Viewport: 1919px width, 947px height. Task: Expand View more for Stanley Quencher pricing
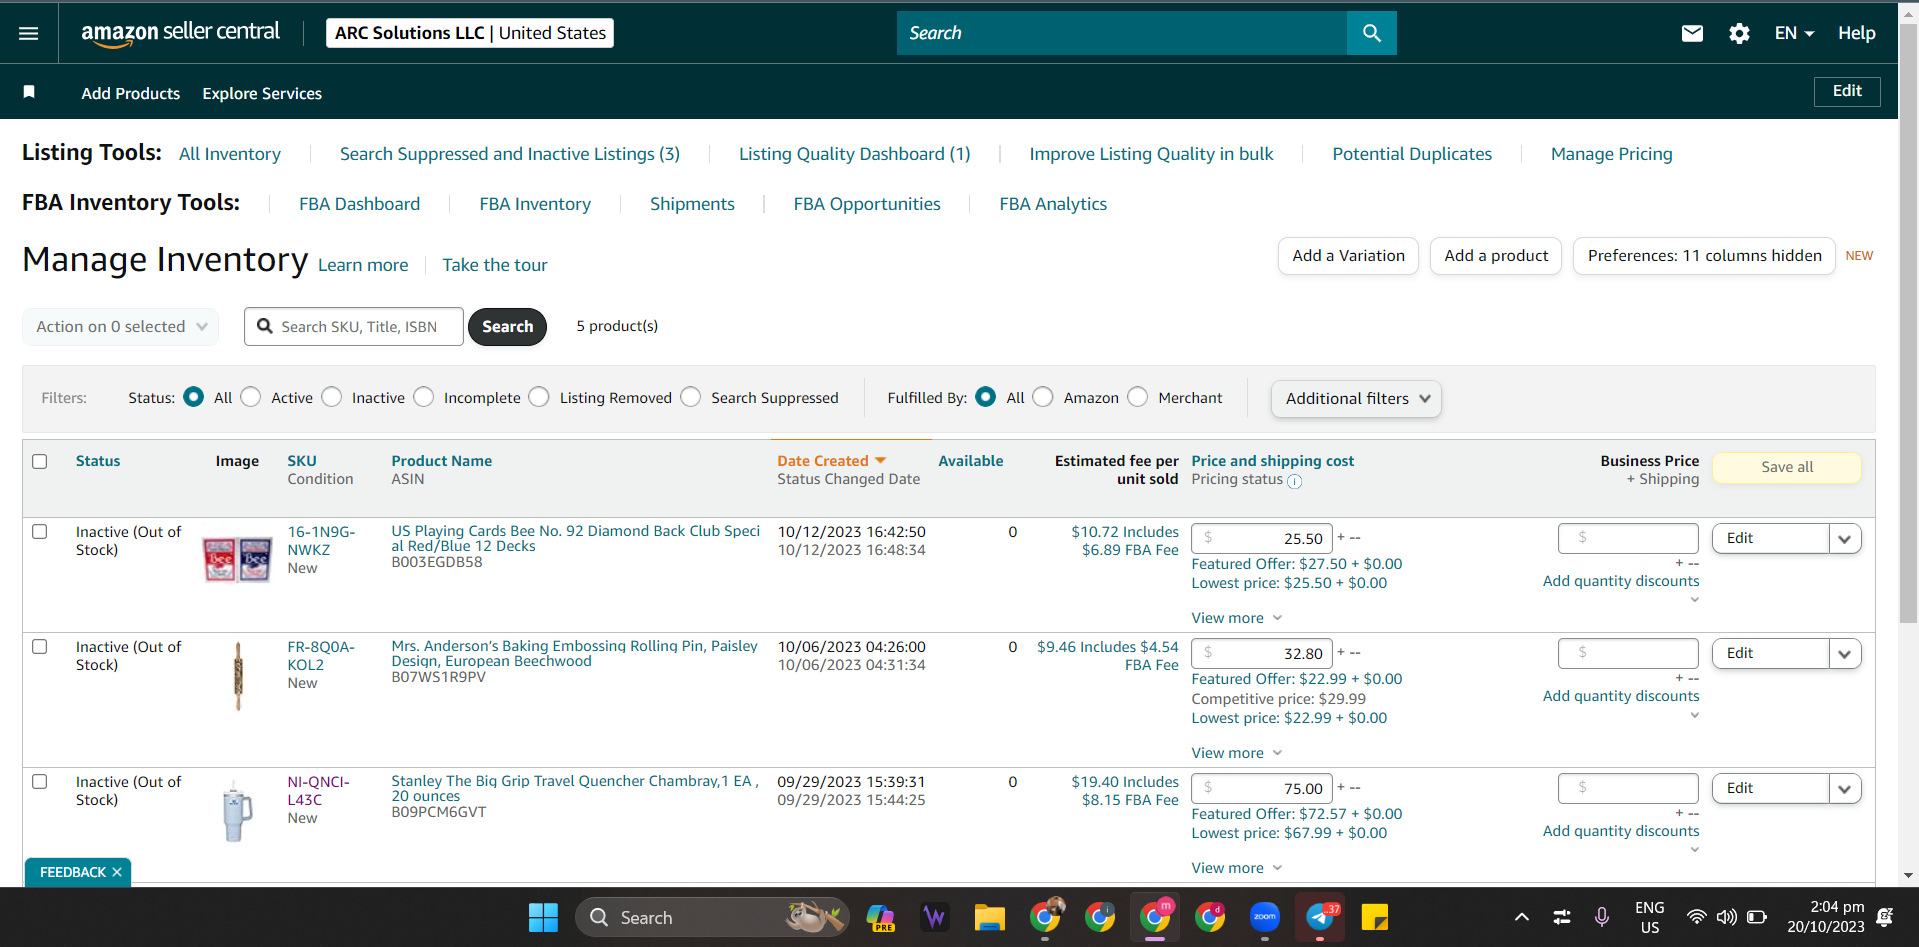tap(1236, 868)
